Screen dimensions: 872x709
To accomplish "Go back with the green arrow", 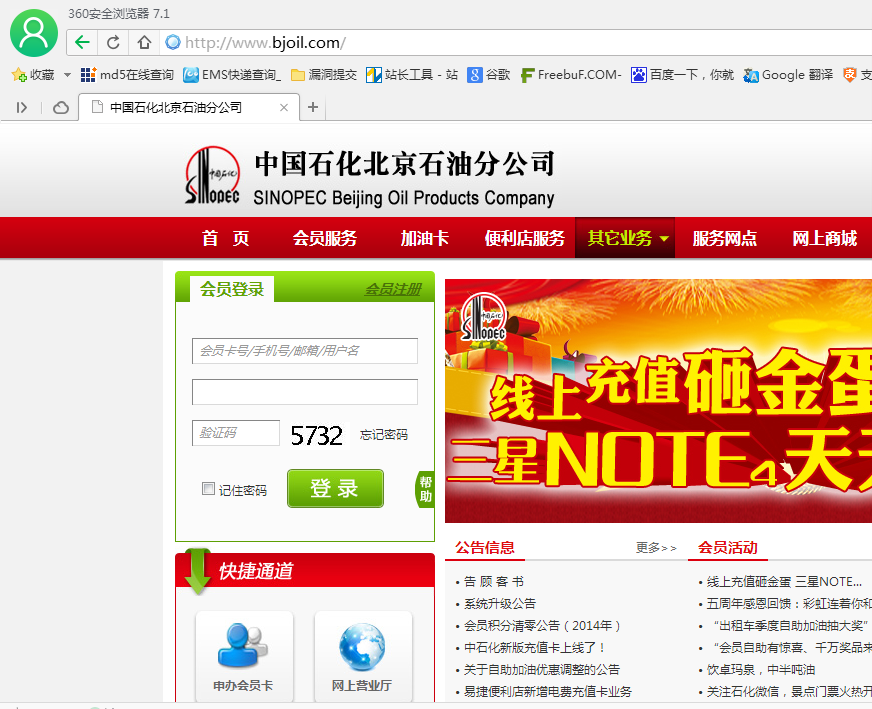I will click(x=82, y=42).
